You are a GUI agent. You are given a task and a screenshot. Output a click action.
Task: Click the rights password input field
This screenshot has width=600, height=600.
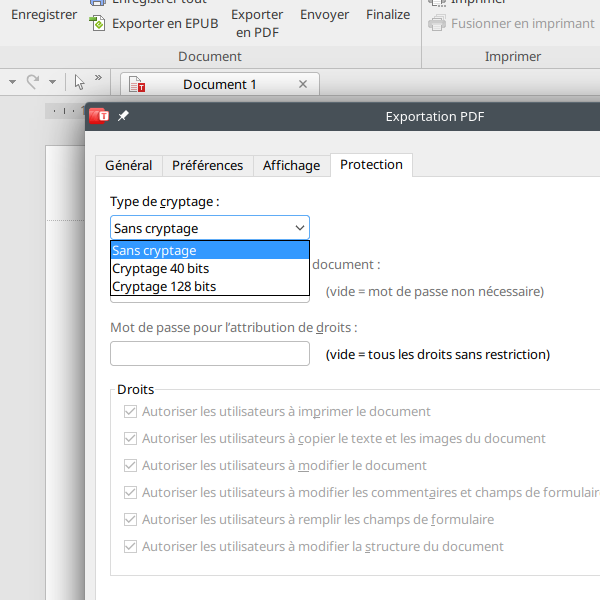[x=210, y=354]
